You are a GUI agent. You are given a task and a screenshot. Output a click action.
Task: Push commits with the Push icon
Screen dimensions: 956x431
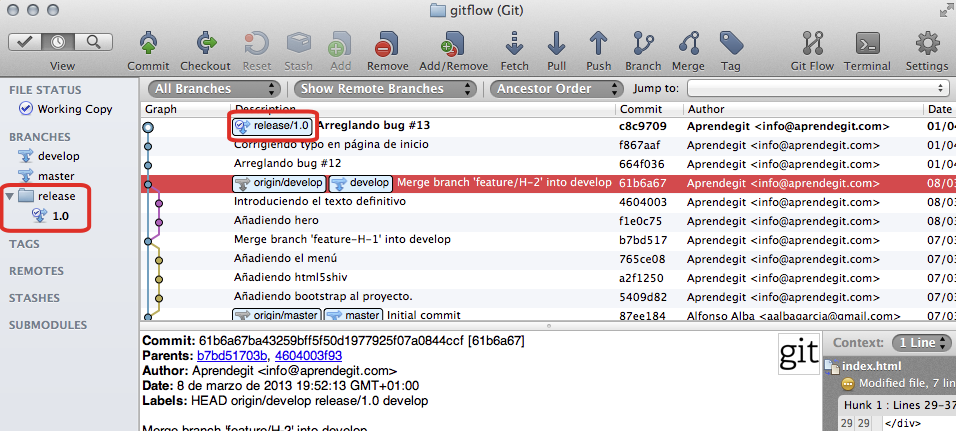pos(599,45)
